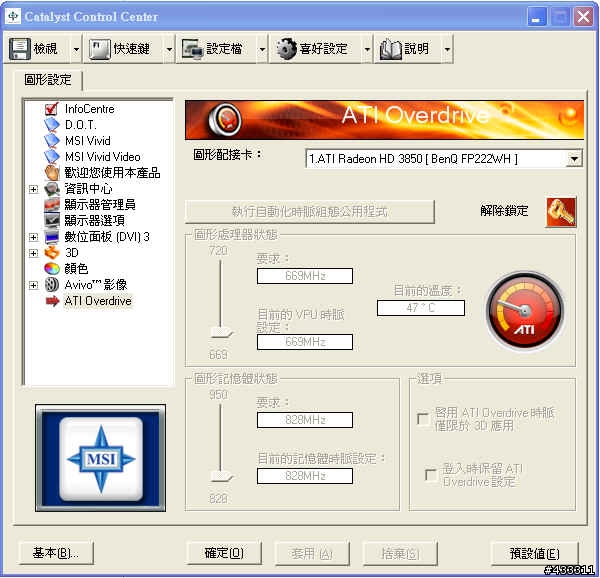Click the 快速鍵 hotkey icon

[x=100, y=49]
